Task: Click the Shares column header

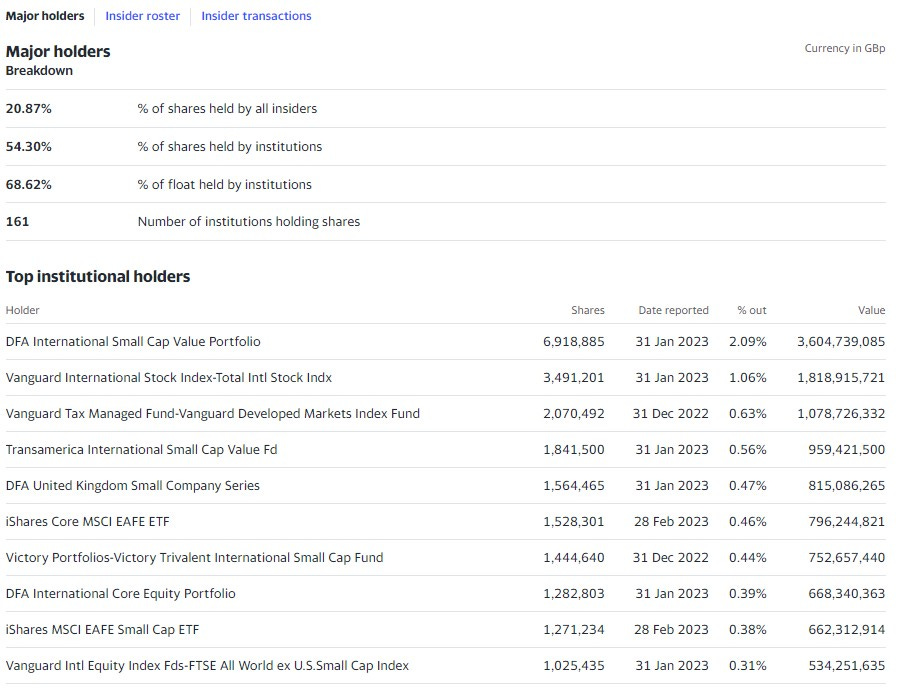Action: click(x=587, y=310)
